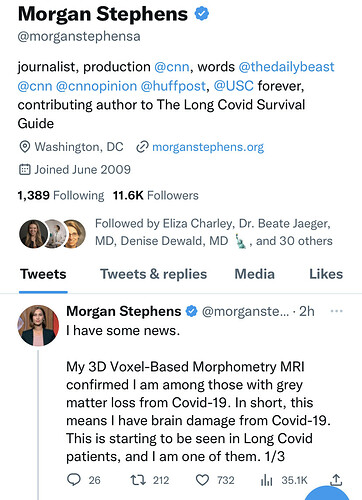Open the @USC mention link
This screenshot has width=362, height=500.
tap(234, 86)
